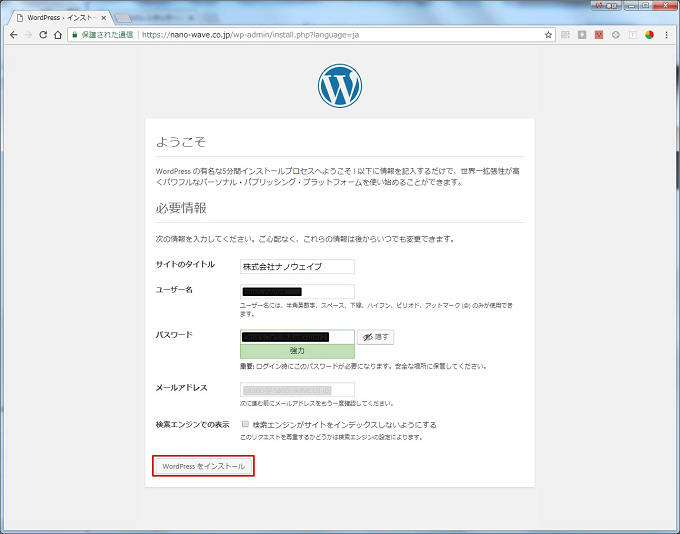Click the faint T extension icon
Viewport: 680px width, 534px height.
[632, 35]
